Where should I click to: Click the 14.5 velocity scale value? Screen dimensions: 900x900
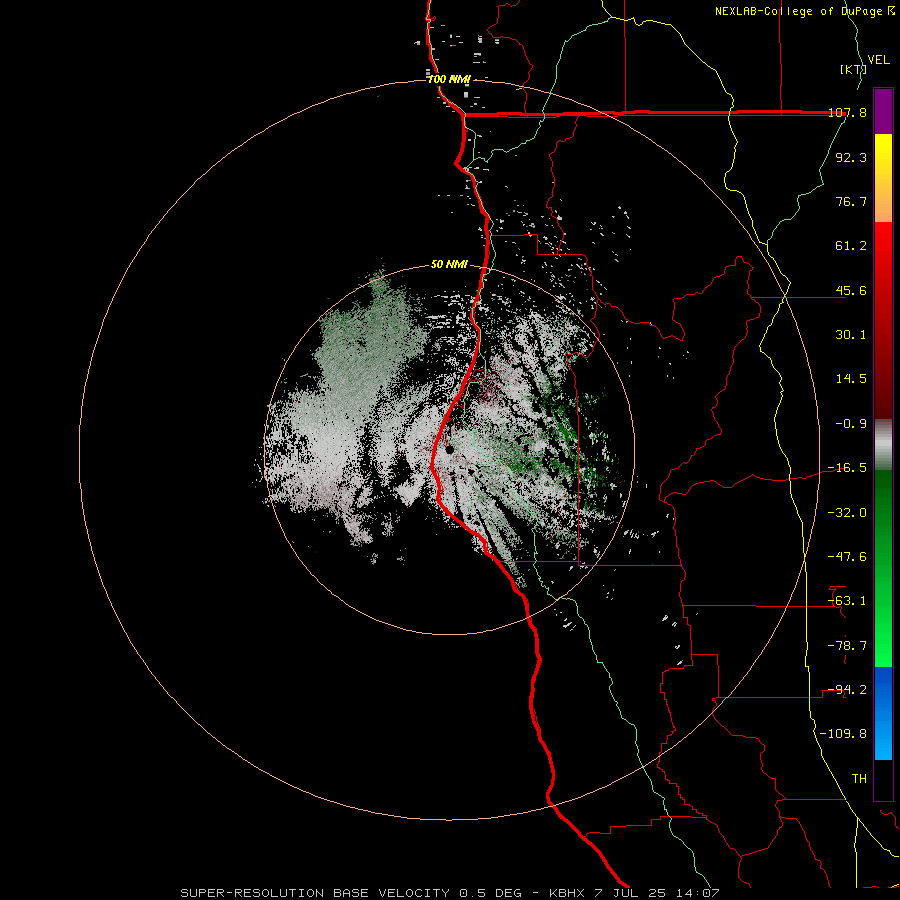(851, 379)
